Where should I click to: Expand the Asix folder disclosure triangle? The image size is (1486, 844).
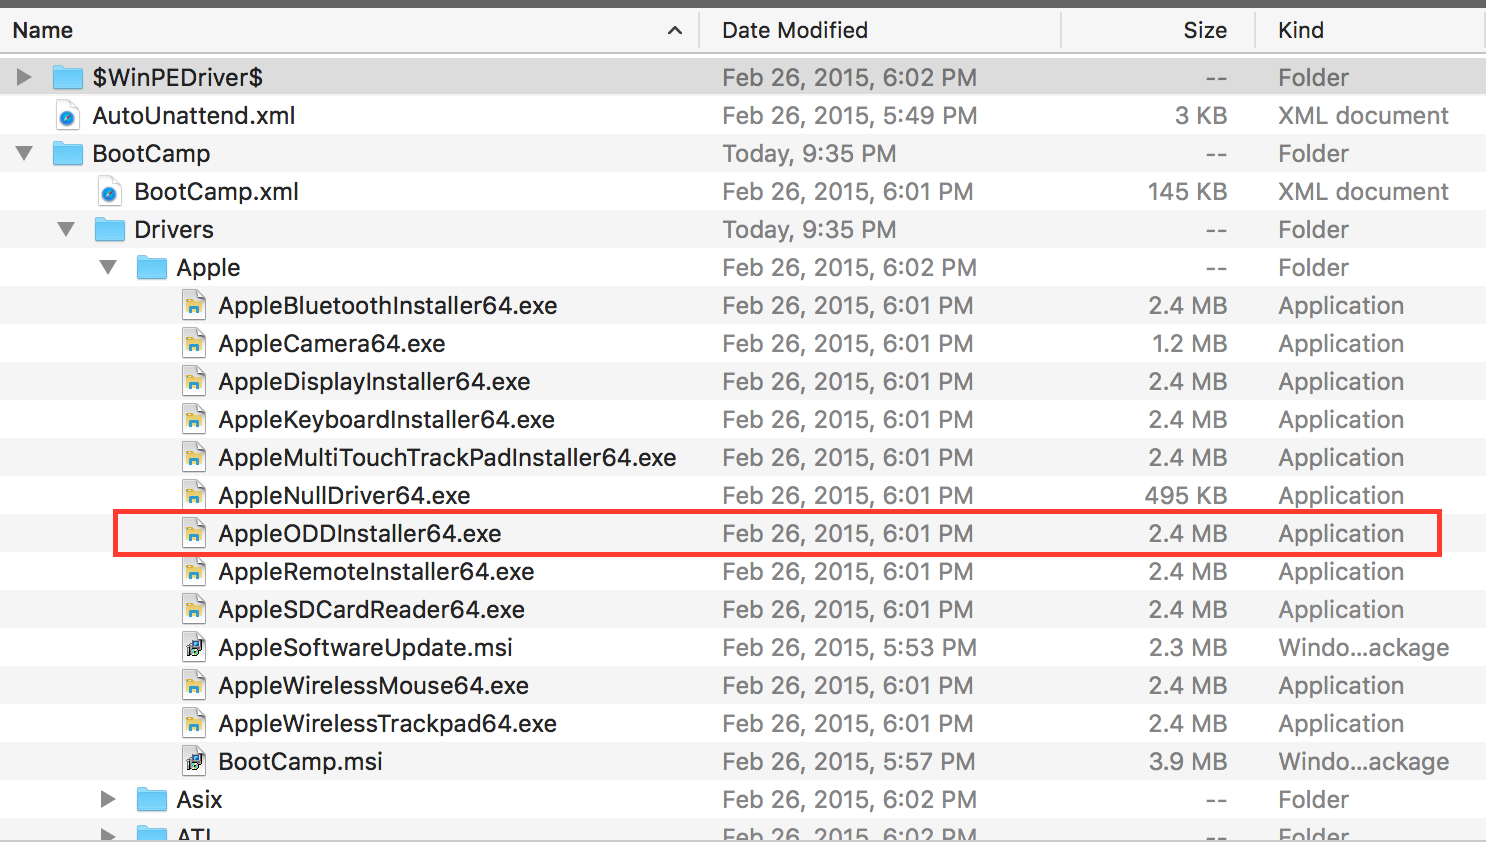108,799
